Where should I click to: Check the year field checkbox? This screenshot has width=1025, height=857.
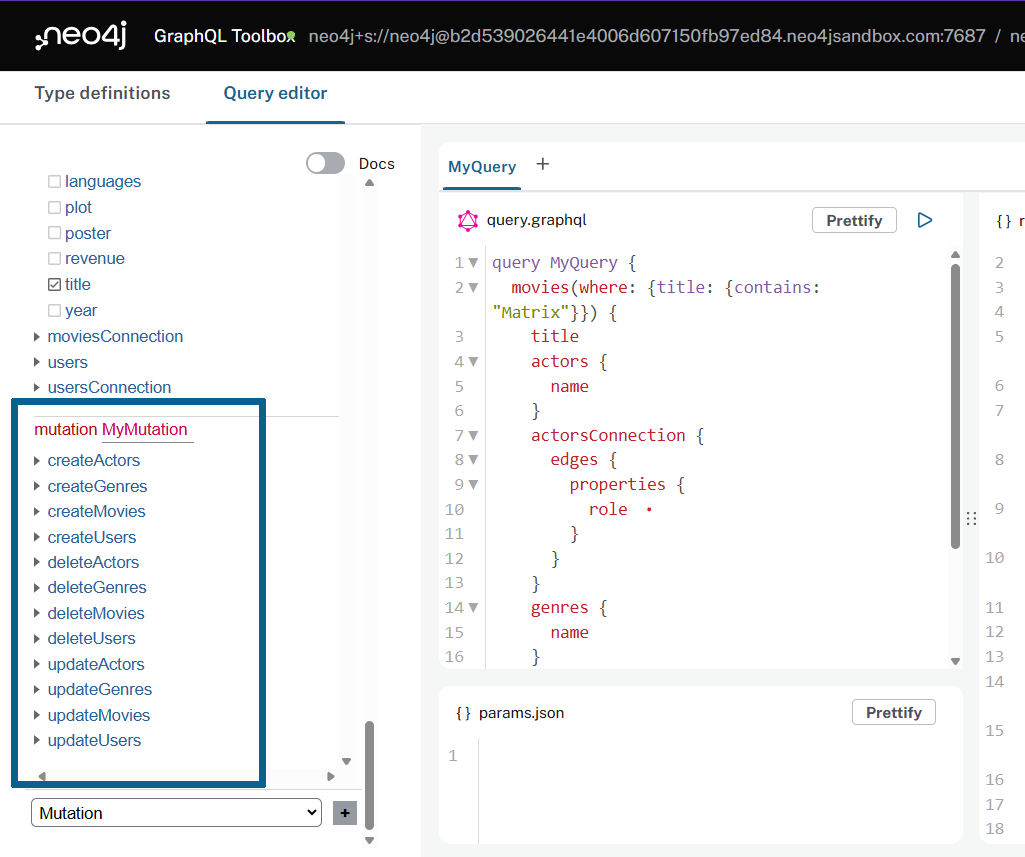point(55,311)
